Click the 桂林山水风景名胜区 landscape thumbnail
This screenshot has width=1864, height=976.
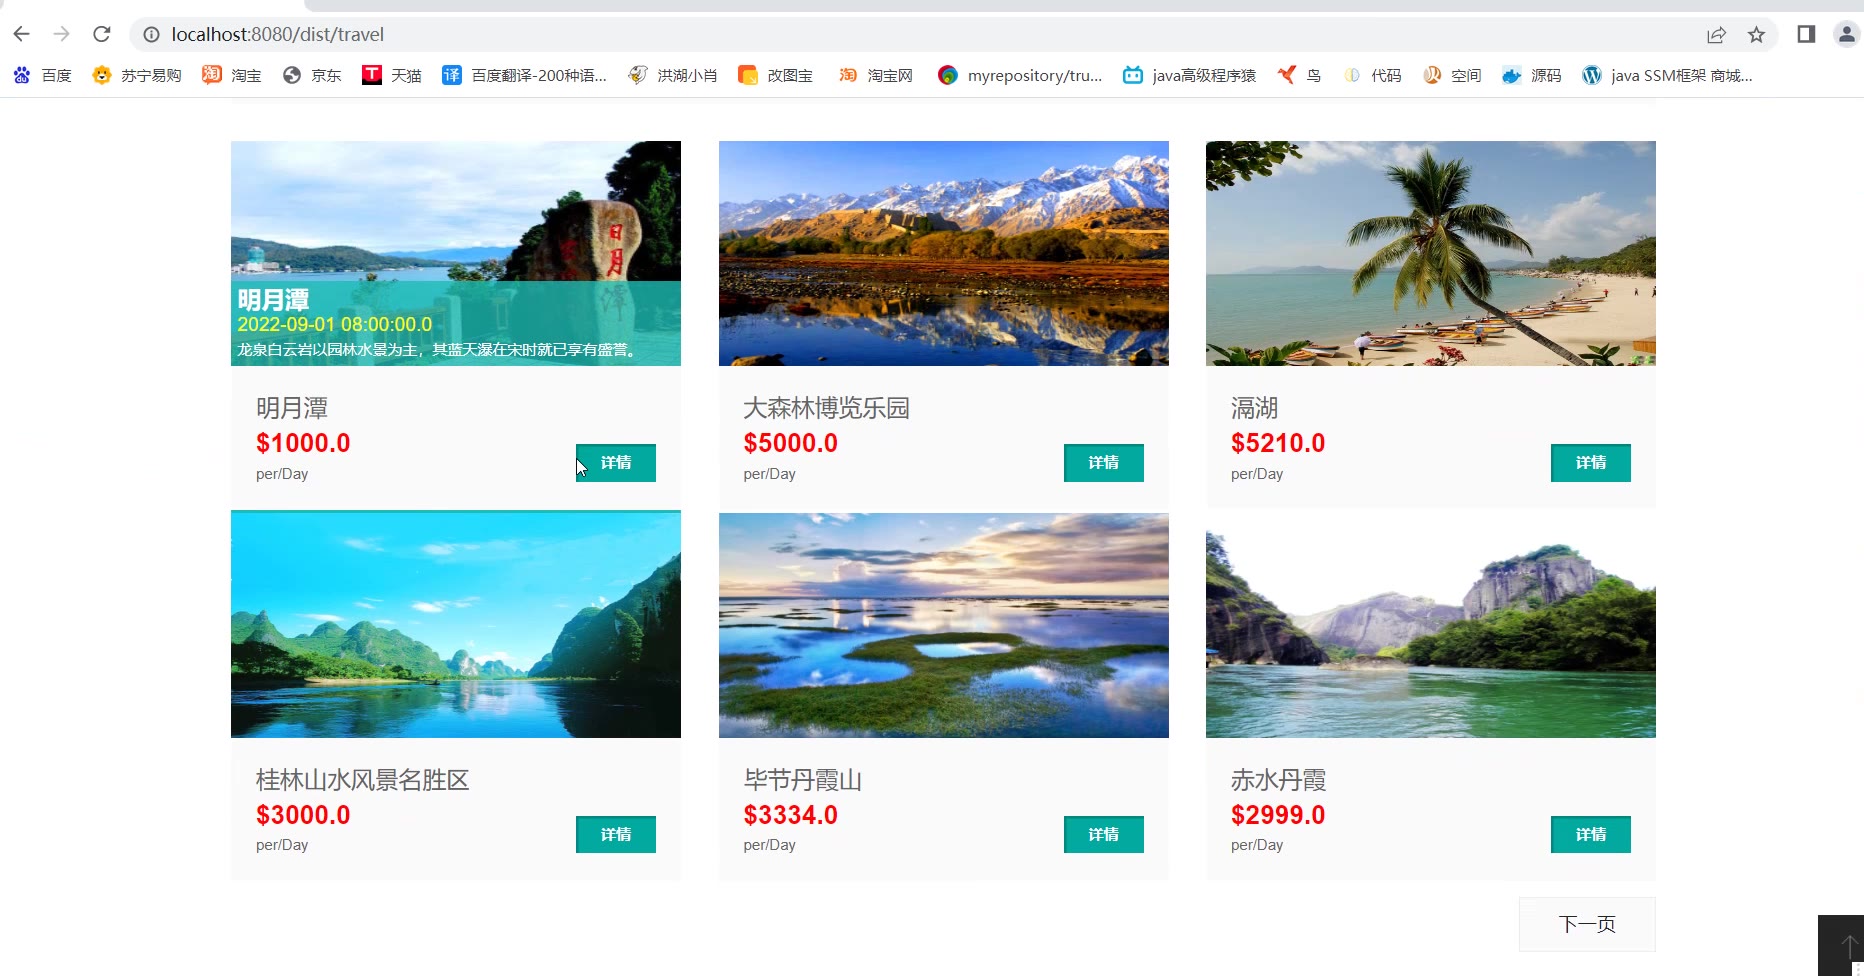(456, 625)
